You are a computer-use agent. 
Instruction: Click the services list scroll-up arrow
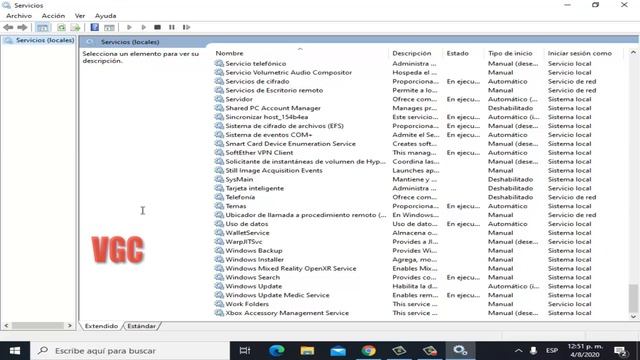pyautogui.click(x=633, y=52)
